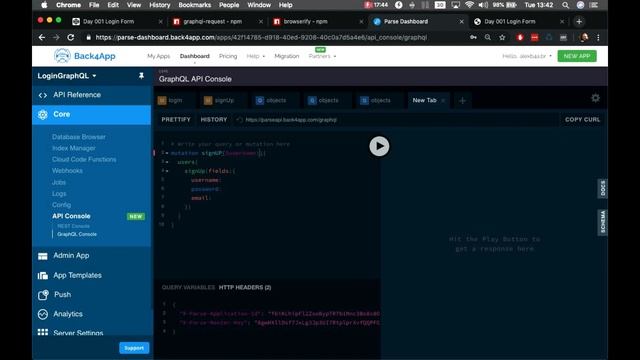Click the PRETTIFY button
640x360 pixels.
[176, 120]
